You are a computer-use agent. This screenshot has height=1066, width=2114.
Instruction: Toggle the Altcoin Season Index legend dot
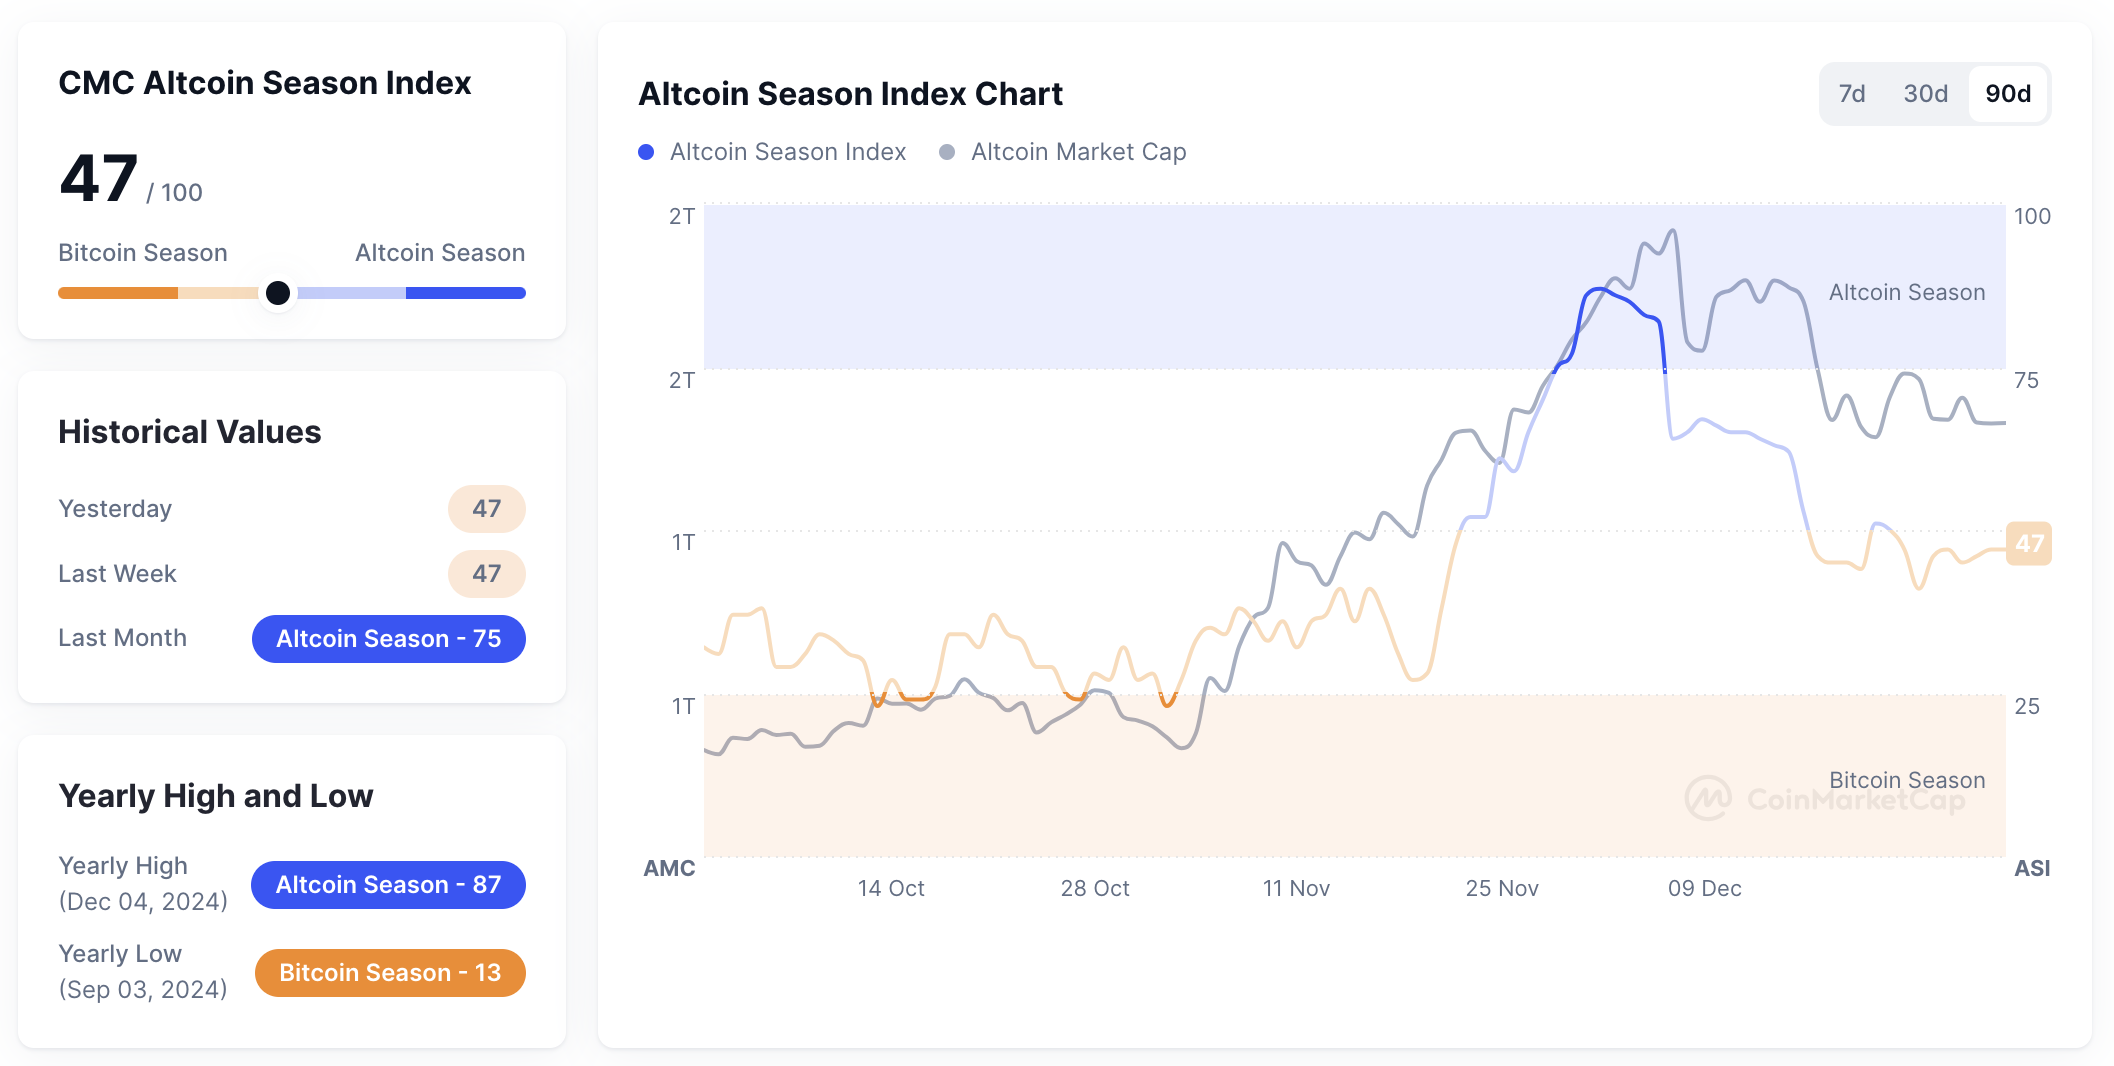click(x=646, y=152)
